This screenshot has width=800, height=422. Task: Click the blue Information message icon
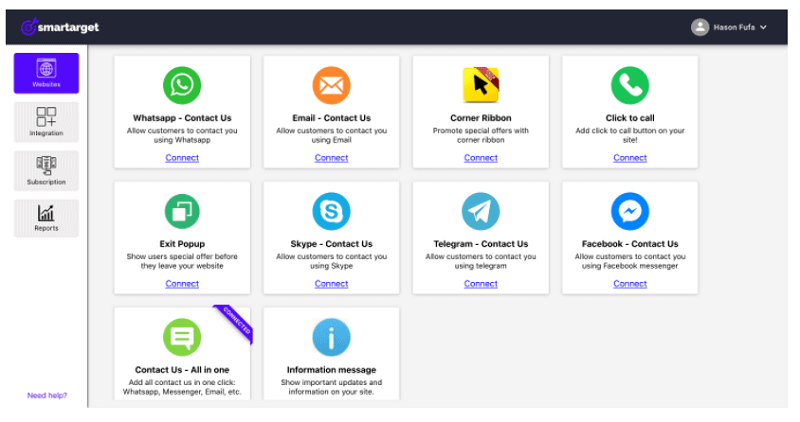[331, 337]
